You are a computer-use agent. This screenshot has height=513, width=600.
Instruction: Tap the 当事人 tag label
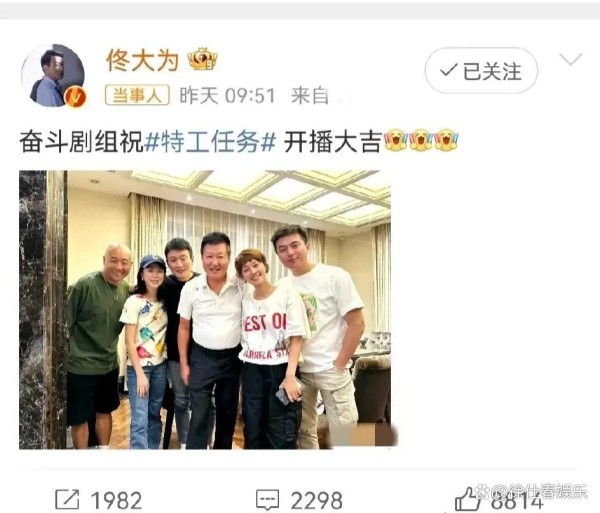[x=137, y=95]
